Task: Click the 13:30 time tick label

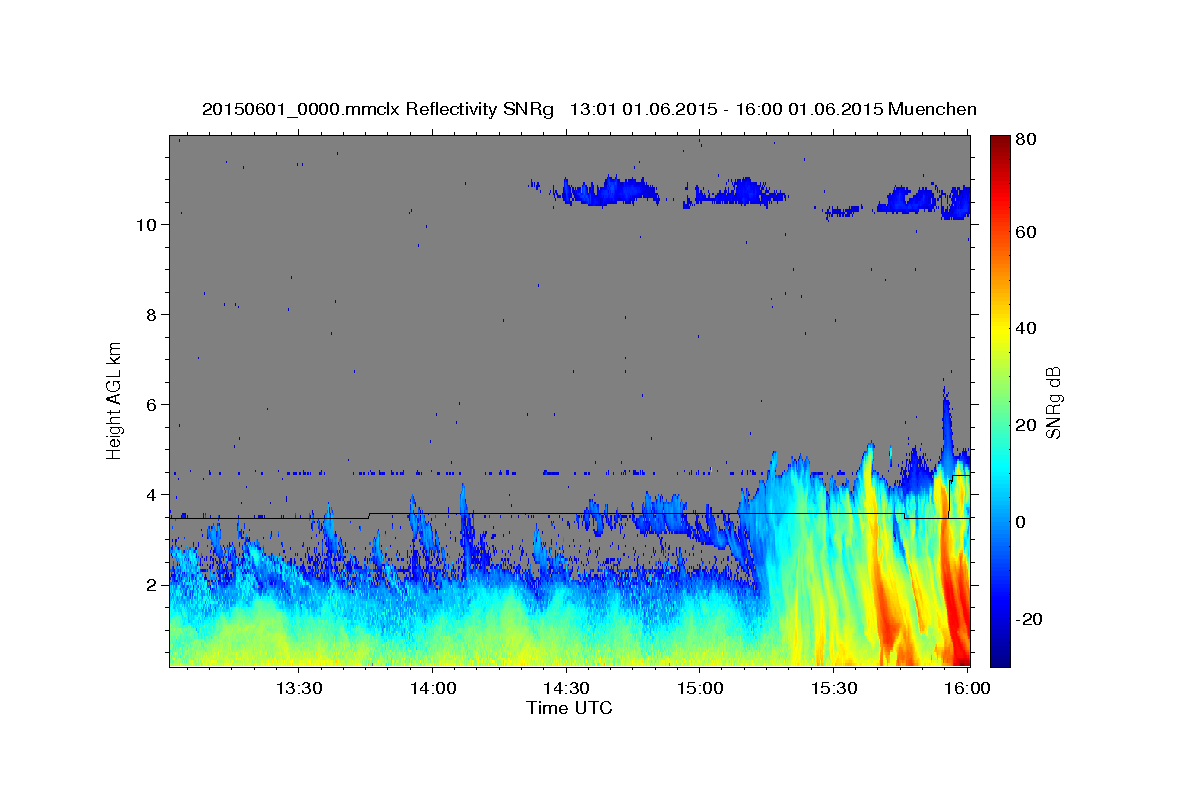Action: 298,688
